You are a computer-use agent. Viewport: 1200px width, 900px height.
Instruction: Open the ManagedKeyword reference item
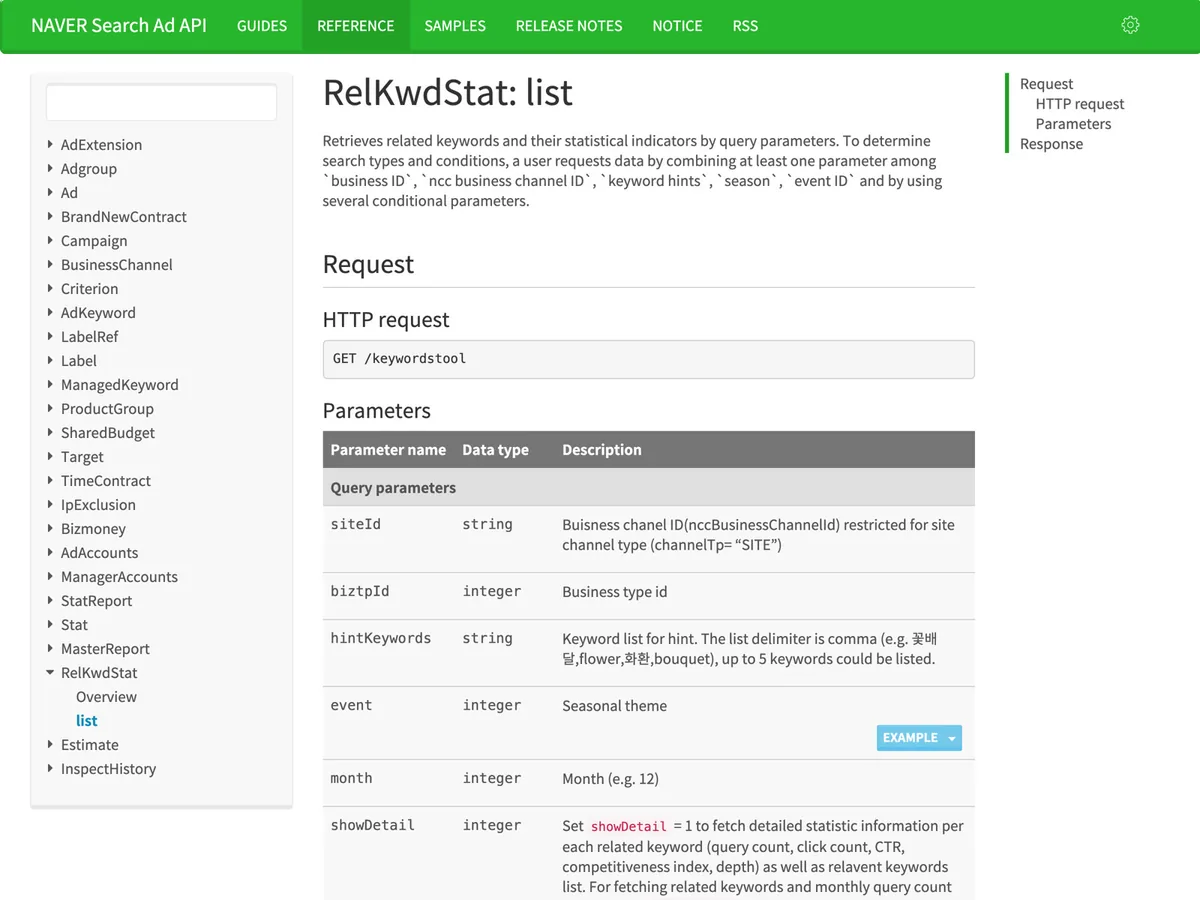click(x=120, y=385)
